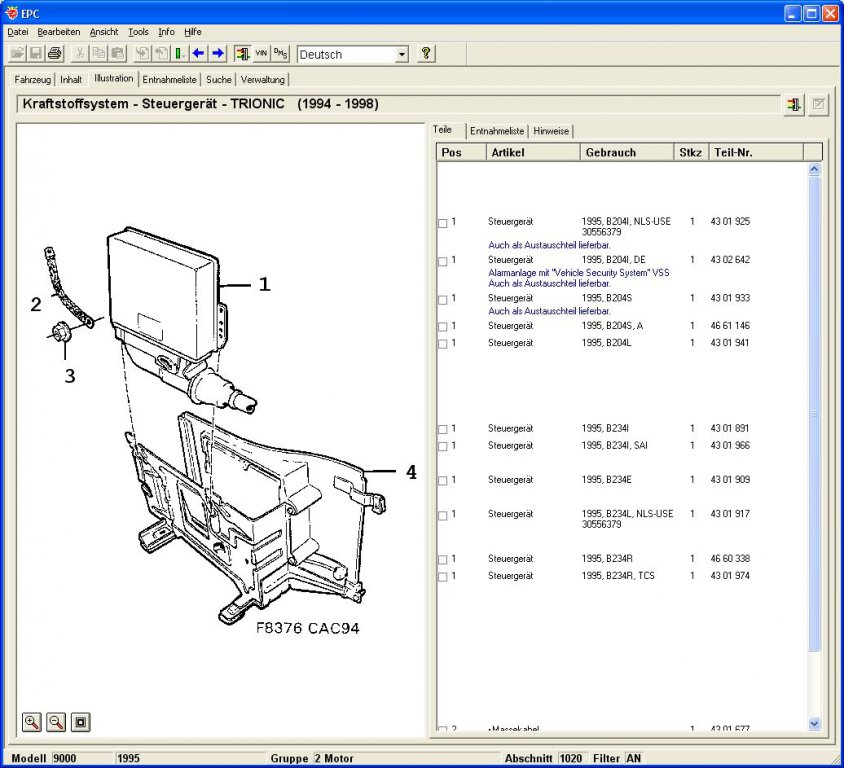844x768 pixels.
Task: Click the DMS toolbar icon
Action: [x=280, y=53]
